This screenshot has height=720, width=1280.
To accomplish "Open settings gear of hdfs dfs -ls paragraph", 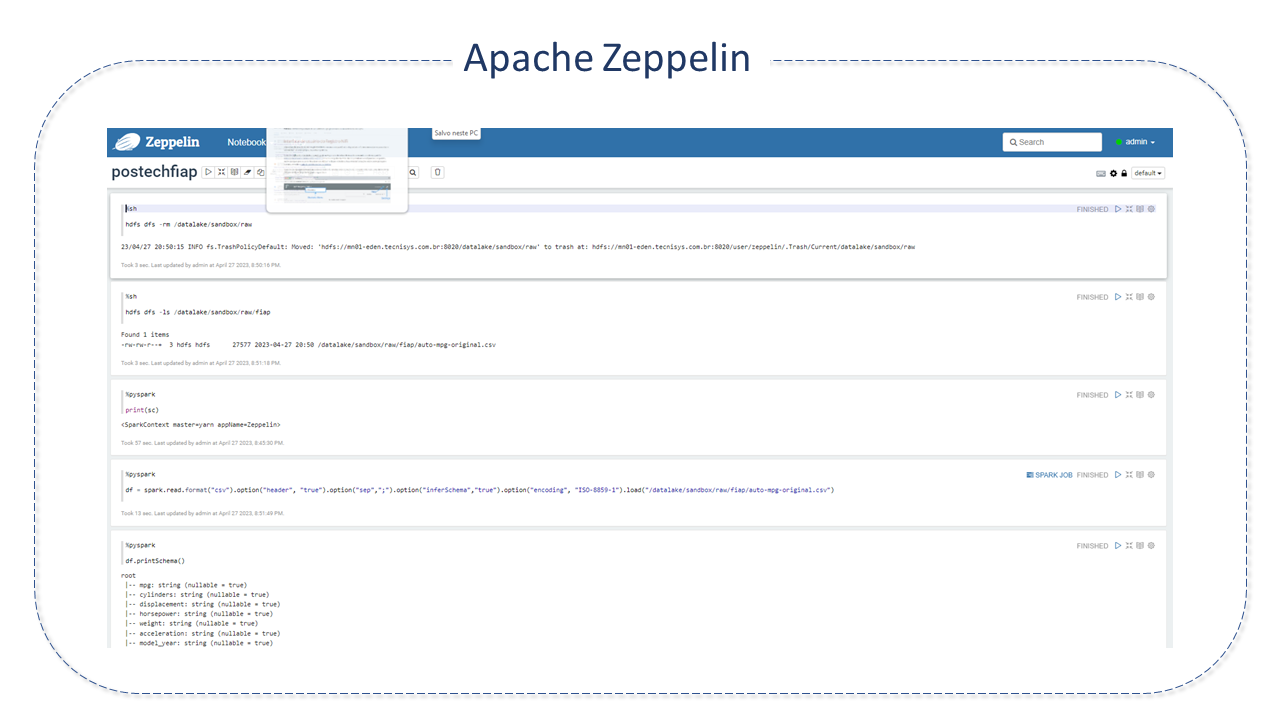I will tap(1151, 297).
